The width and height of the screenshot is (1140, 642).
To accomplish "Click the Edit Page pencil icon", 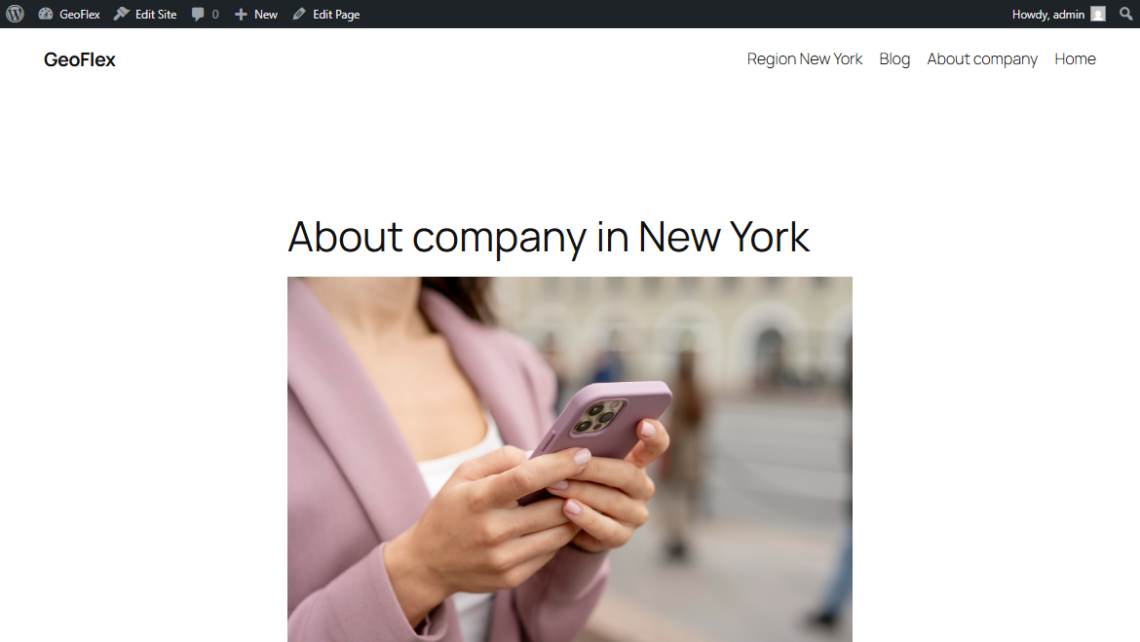I will (299, 14).
